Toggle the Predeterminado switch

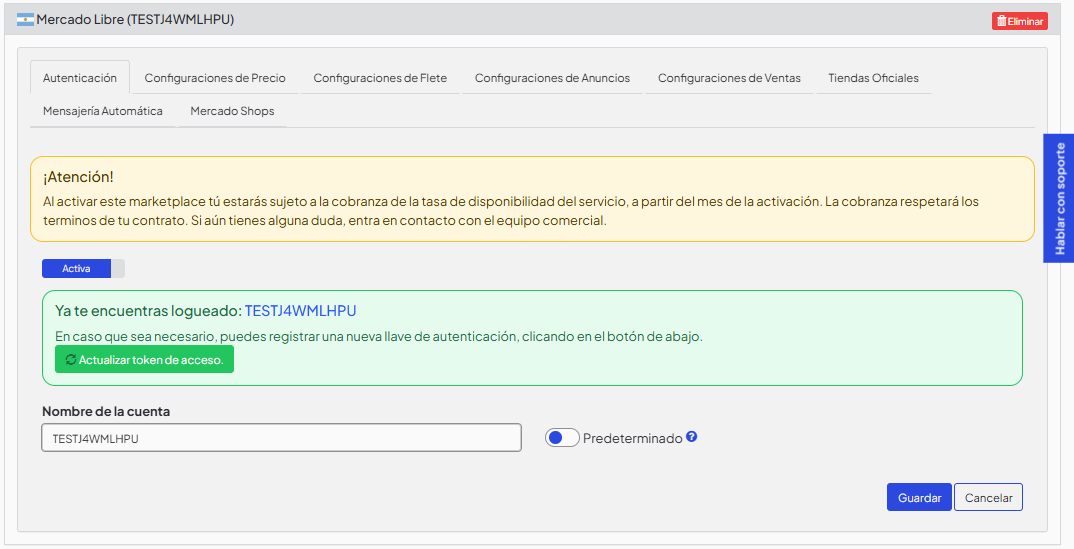(x=562, y=437)
